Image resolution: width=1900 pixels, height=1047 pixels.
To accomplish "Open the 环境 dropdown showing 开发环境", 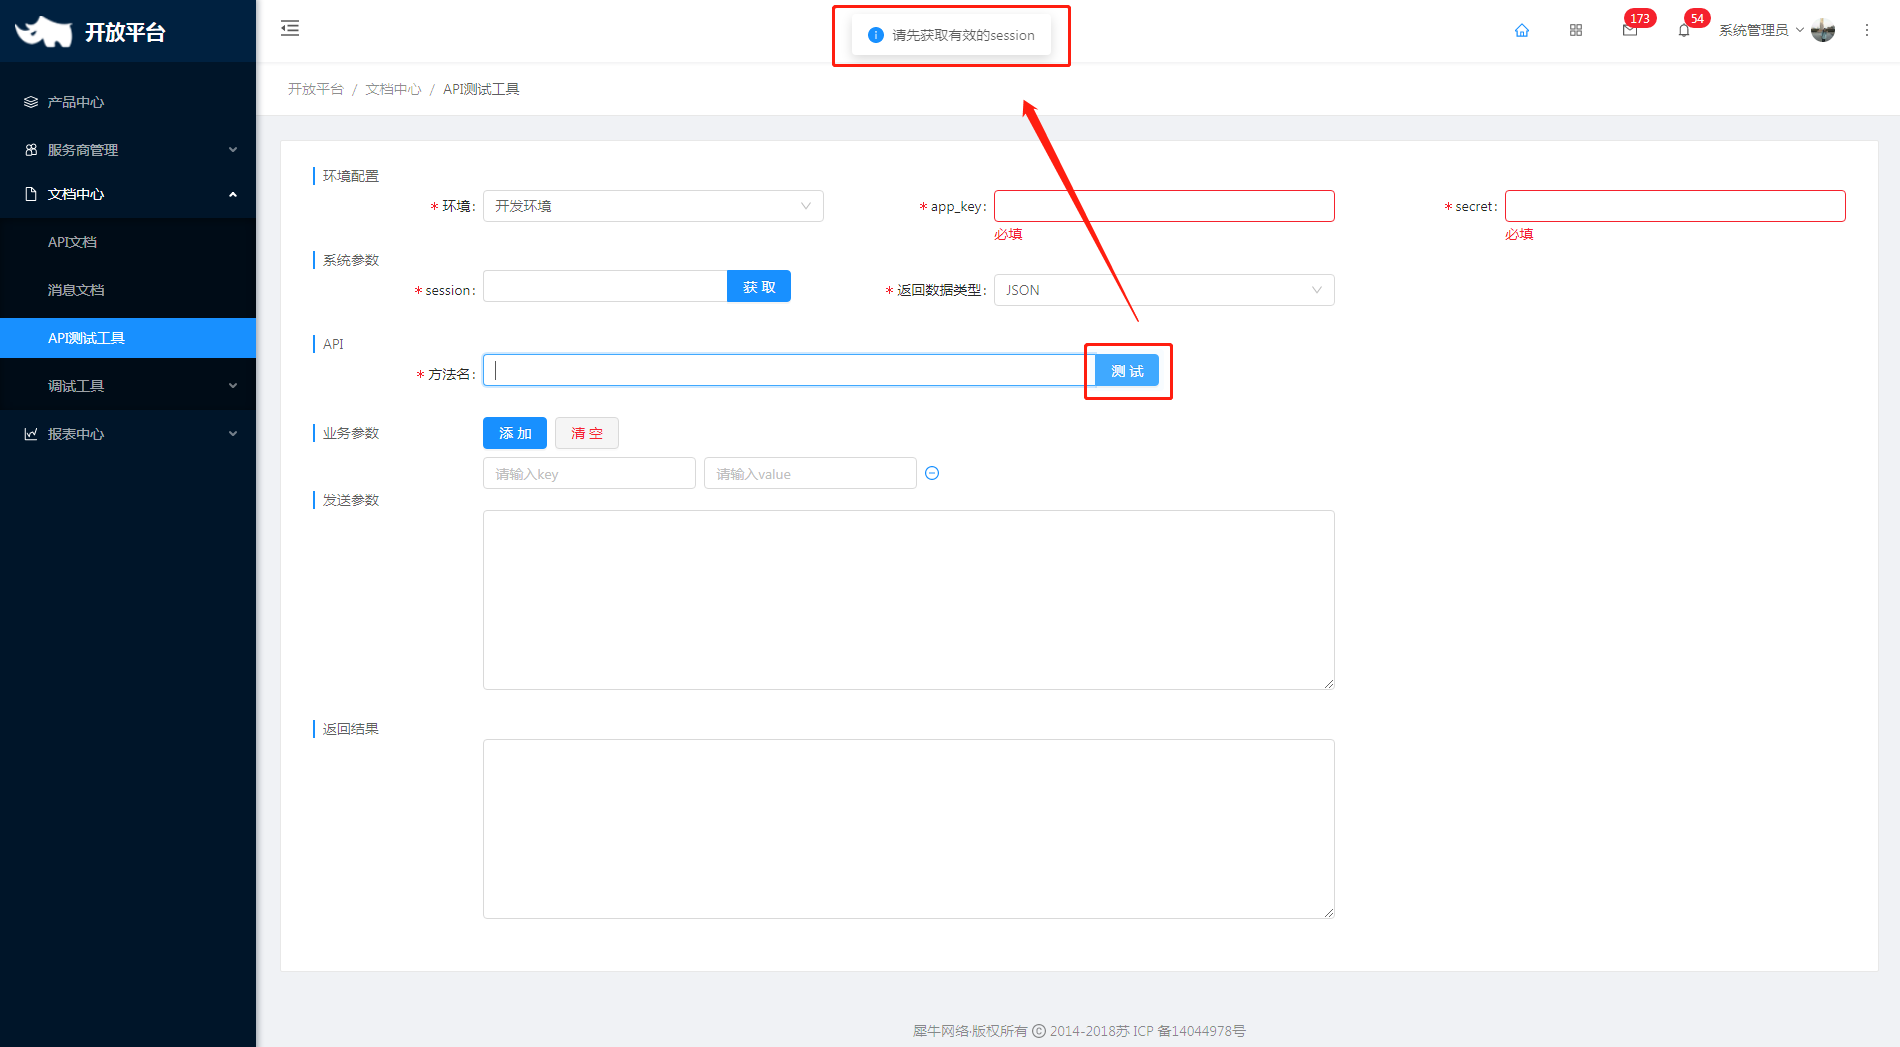I will [x=653, y=206].
